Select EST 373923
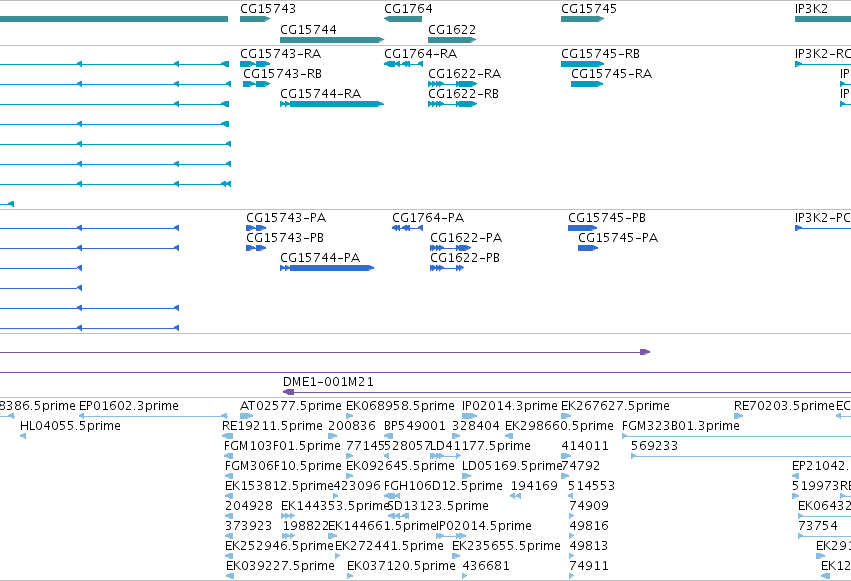This screenshot has width=851, height=581. 249,526
